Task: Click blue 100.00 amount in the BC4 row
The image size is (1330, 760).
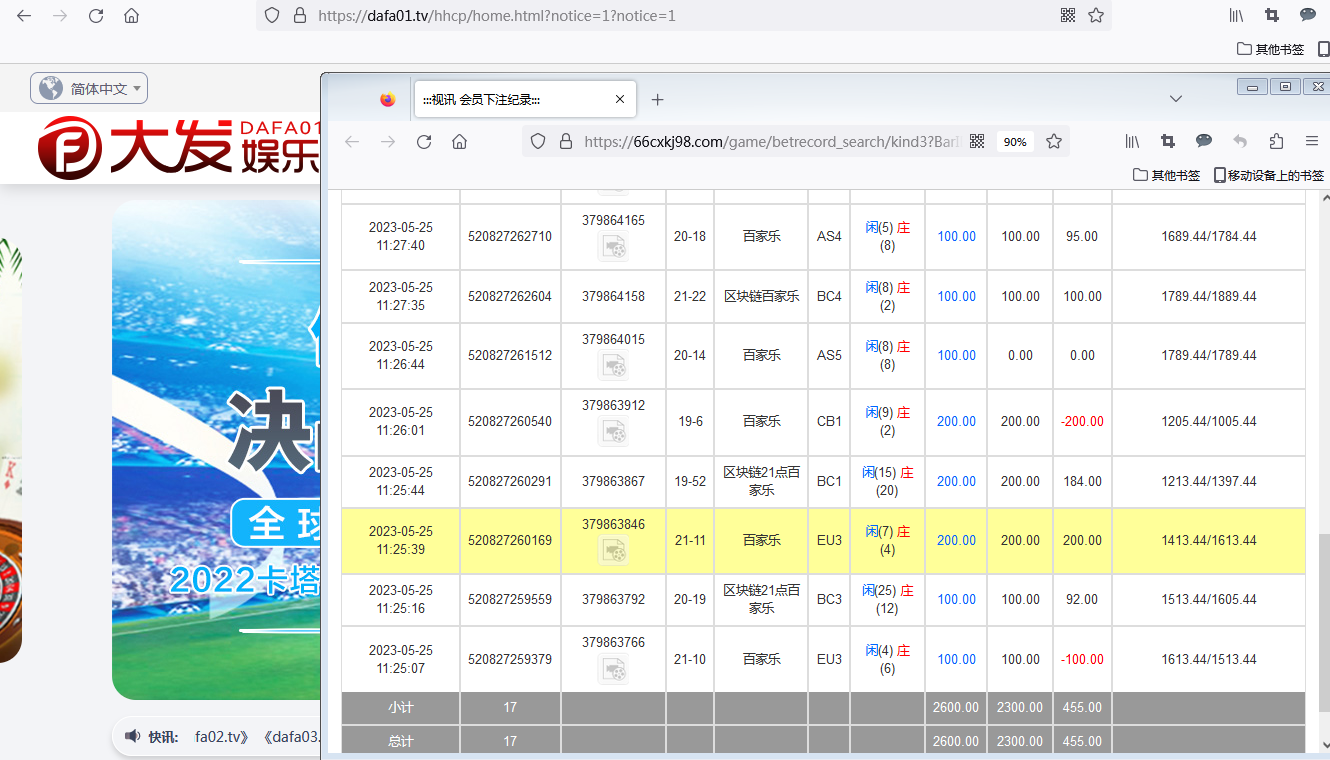Action: point(956,296)
